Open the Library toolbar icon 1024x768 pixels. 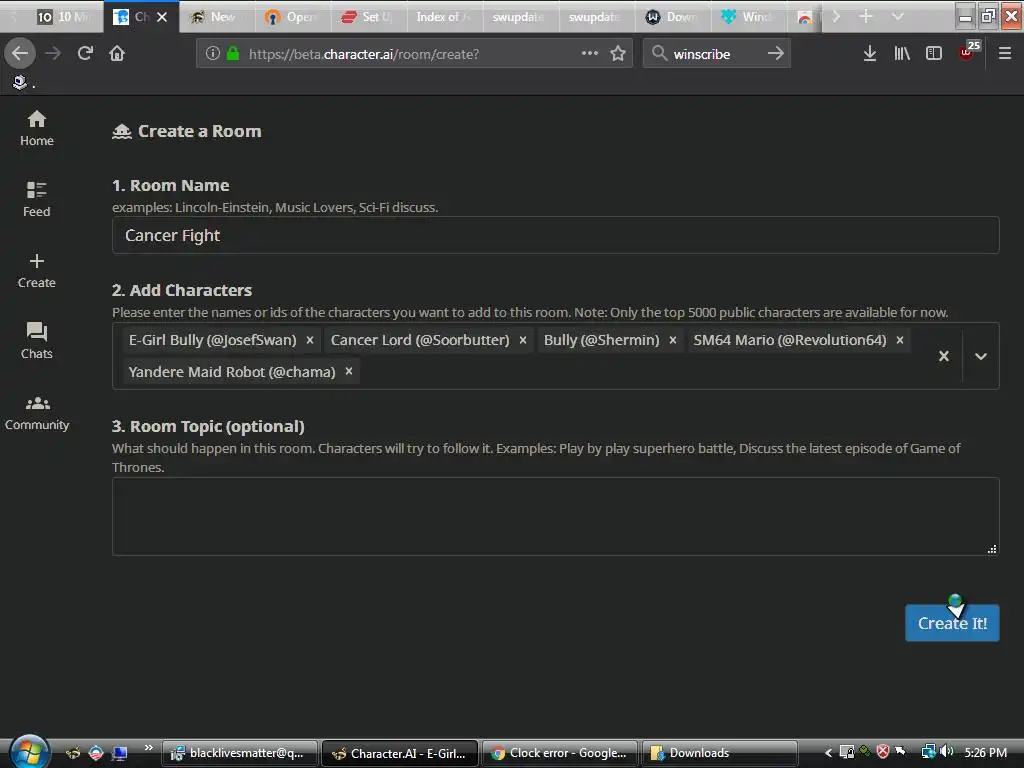[902, 54]
